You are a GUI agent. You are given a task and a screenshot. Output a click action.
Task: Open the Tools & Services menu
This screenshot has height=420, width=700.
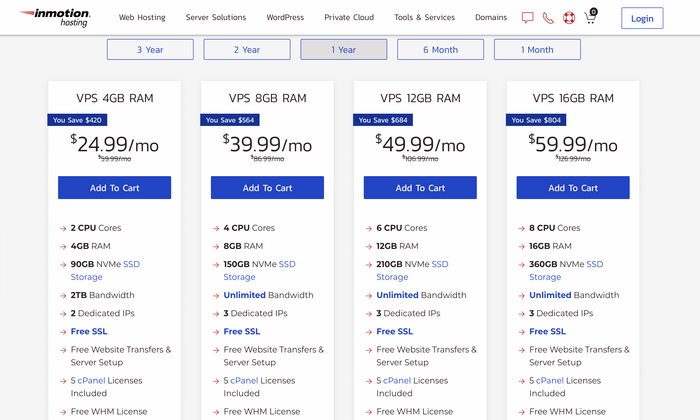coord(425,17)
